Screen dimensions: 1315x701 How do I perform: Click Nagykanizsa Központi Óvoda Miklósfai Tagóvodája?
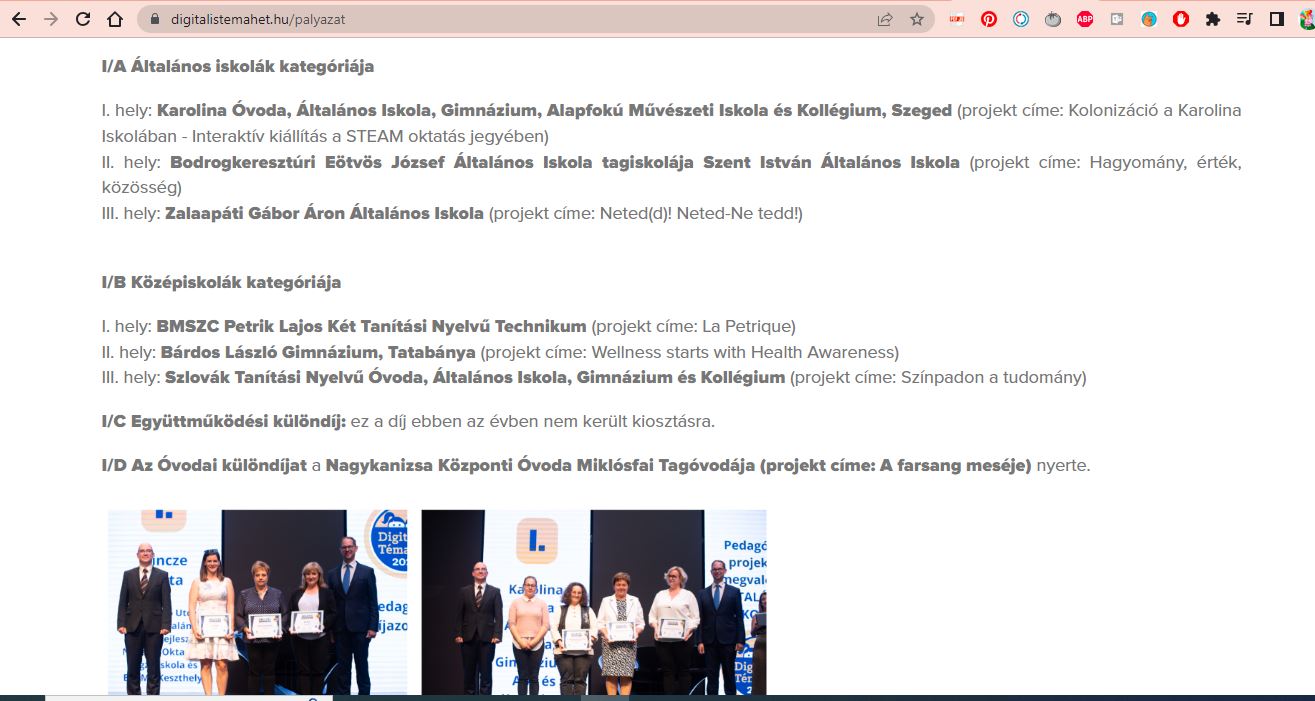click(x=540, y=465)
